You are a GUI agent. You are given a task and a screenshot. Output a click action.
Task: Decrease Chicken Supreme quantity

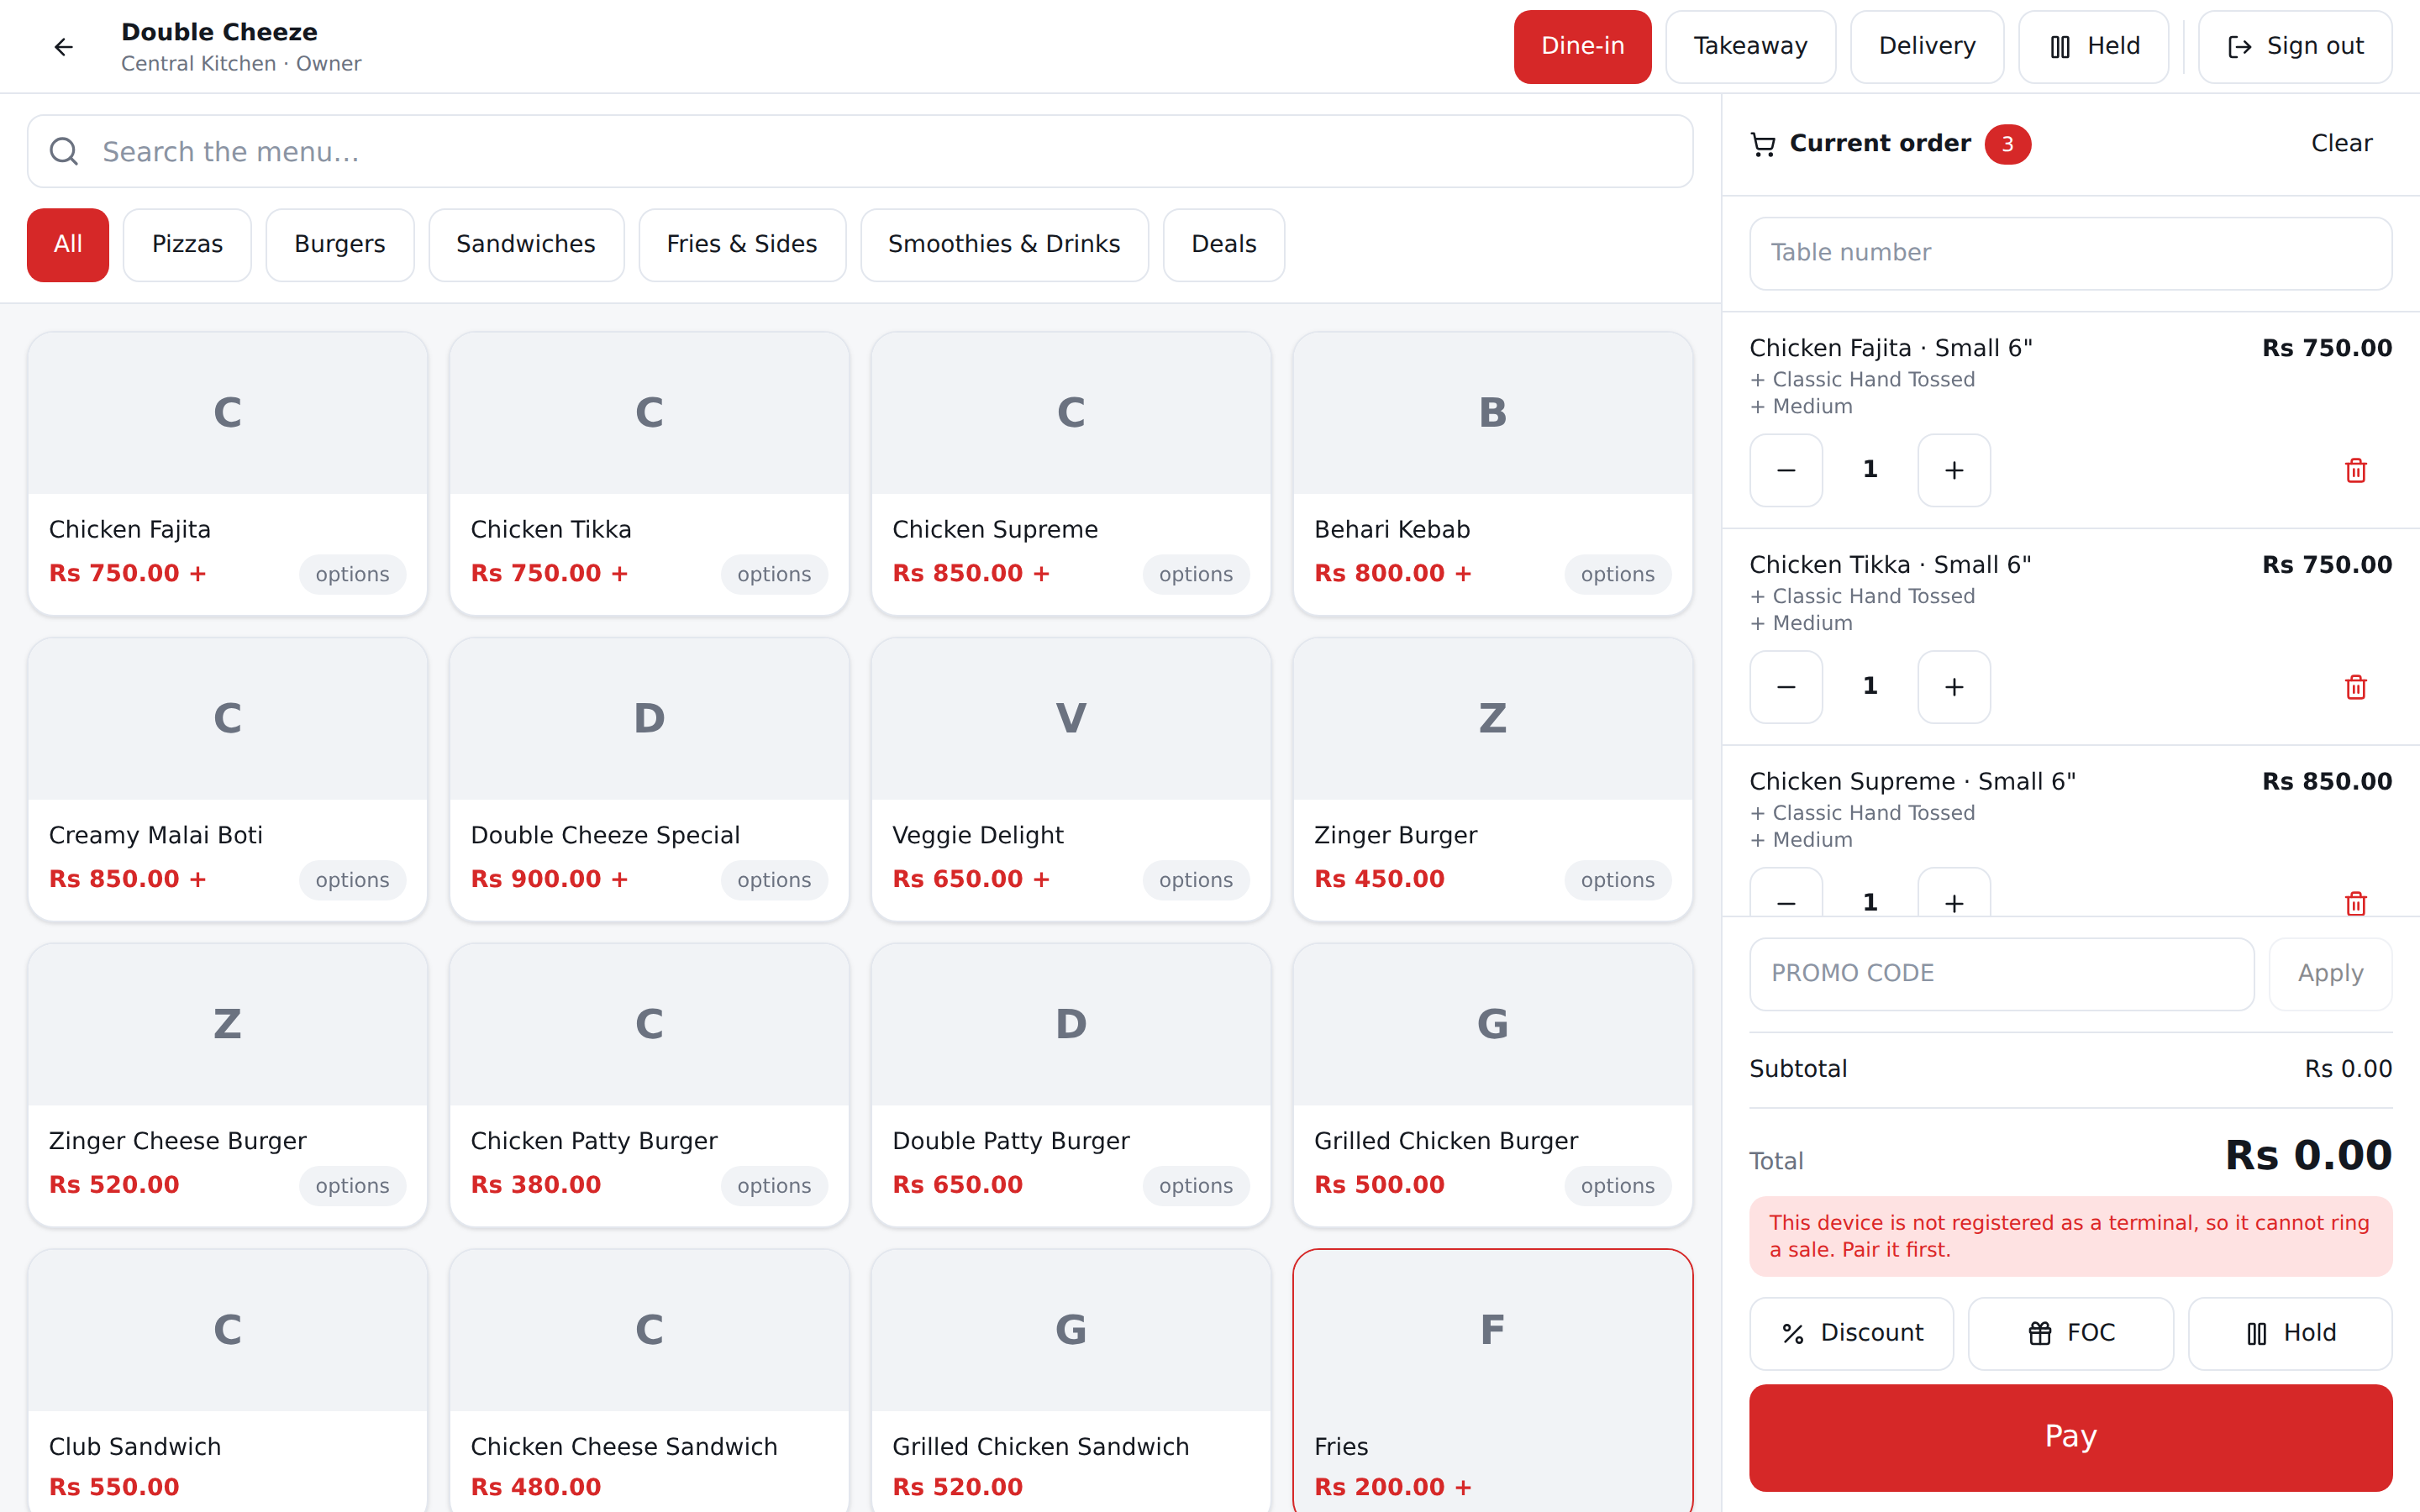(x=1786, y=893)
